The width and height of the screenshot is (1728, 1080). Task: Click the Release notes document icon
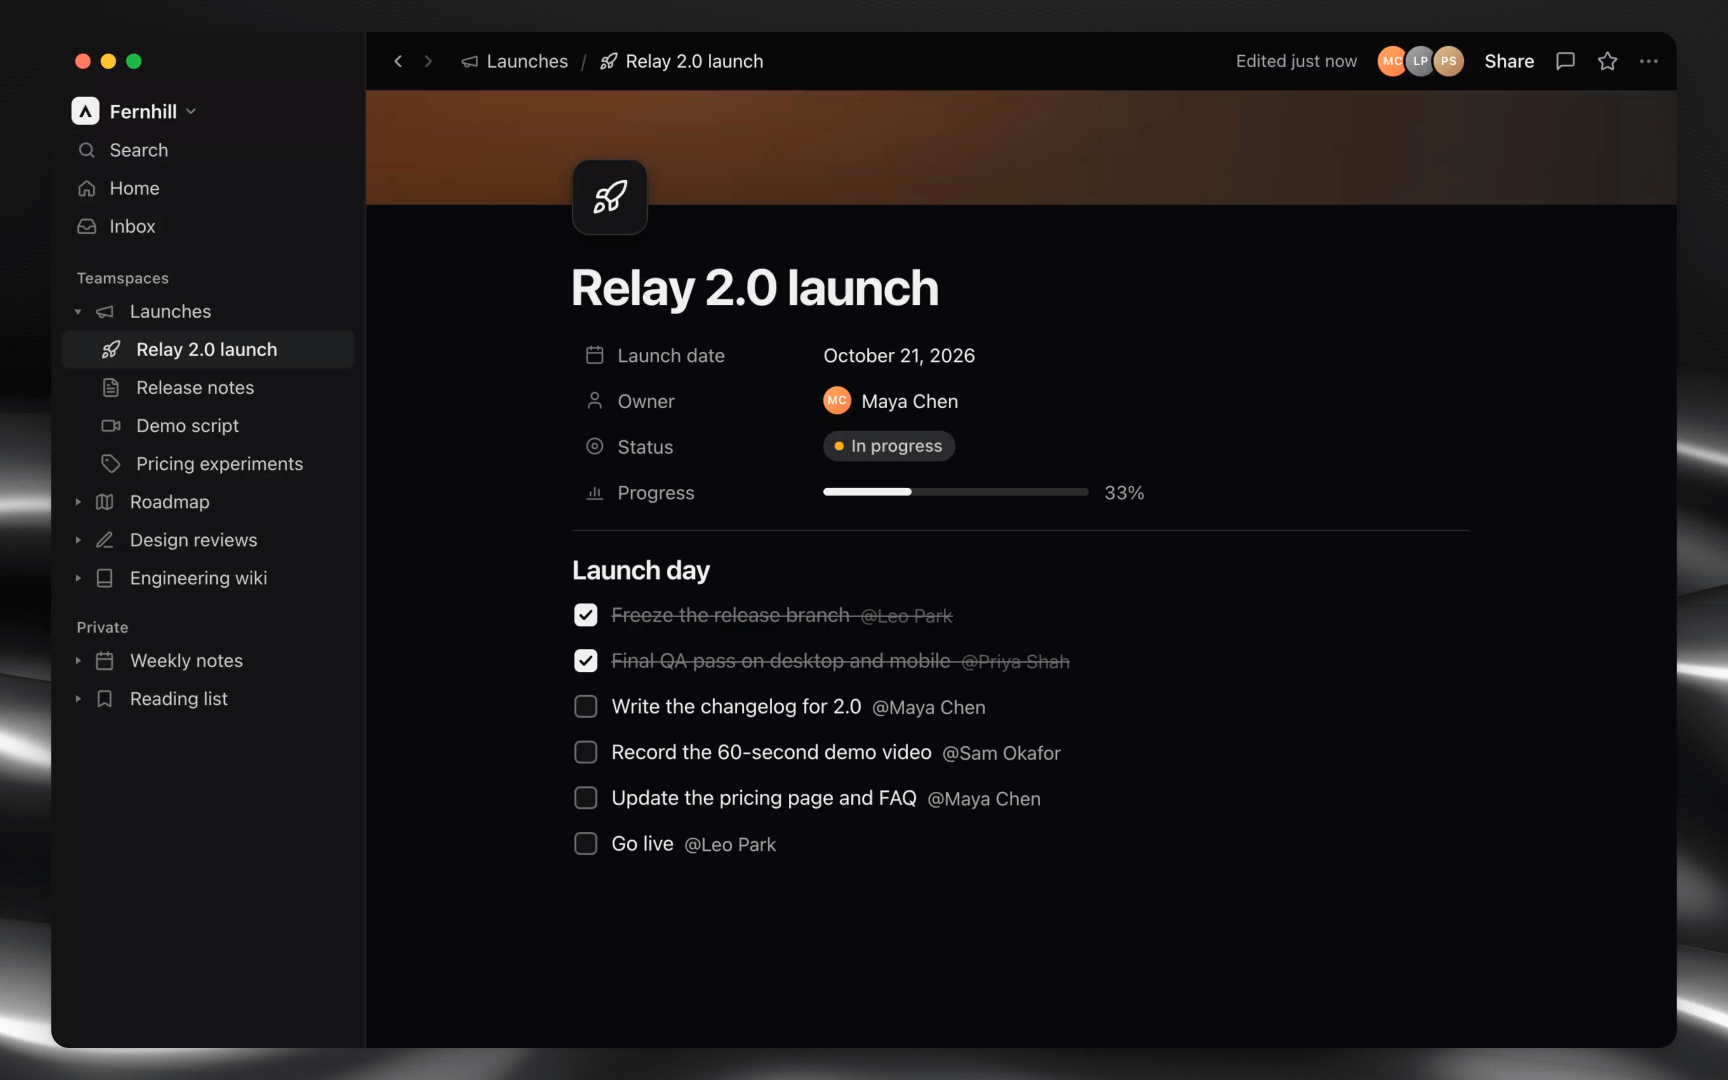(x=111, y=387)
